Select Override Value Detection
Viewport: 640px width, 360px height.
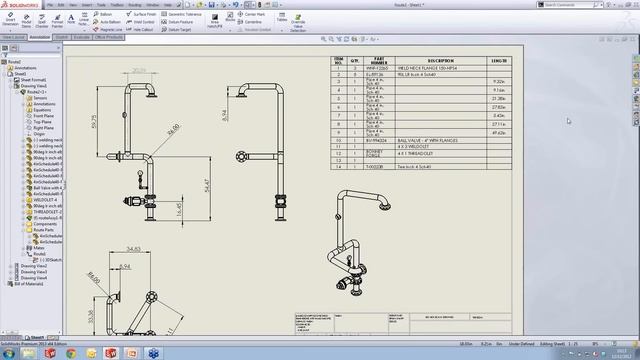(x=298, y=23)
